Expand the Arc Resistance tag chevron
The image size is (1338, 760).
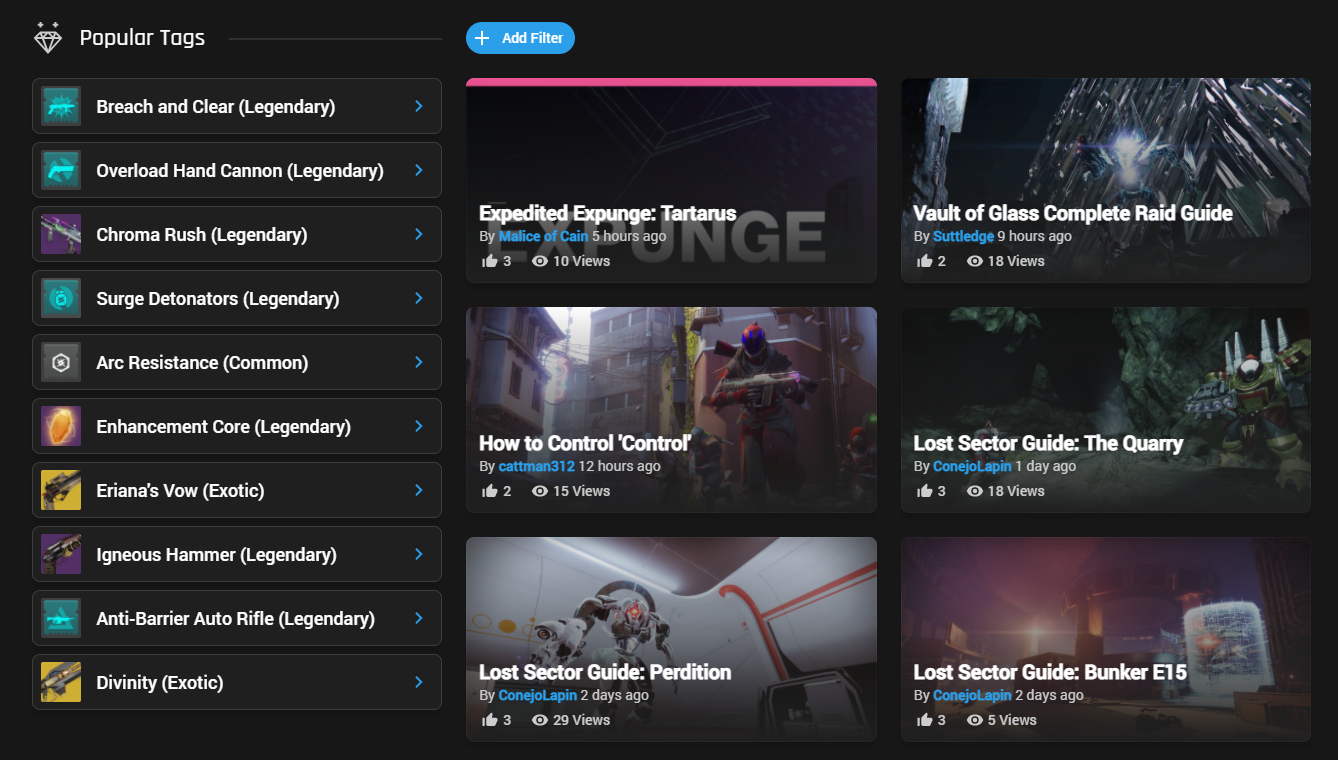pos(419,362)
